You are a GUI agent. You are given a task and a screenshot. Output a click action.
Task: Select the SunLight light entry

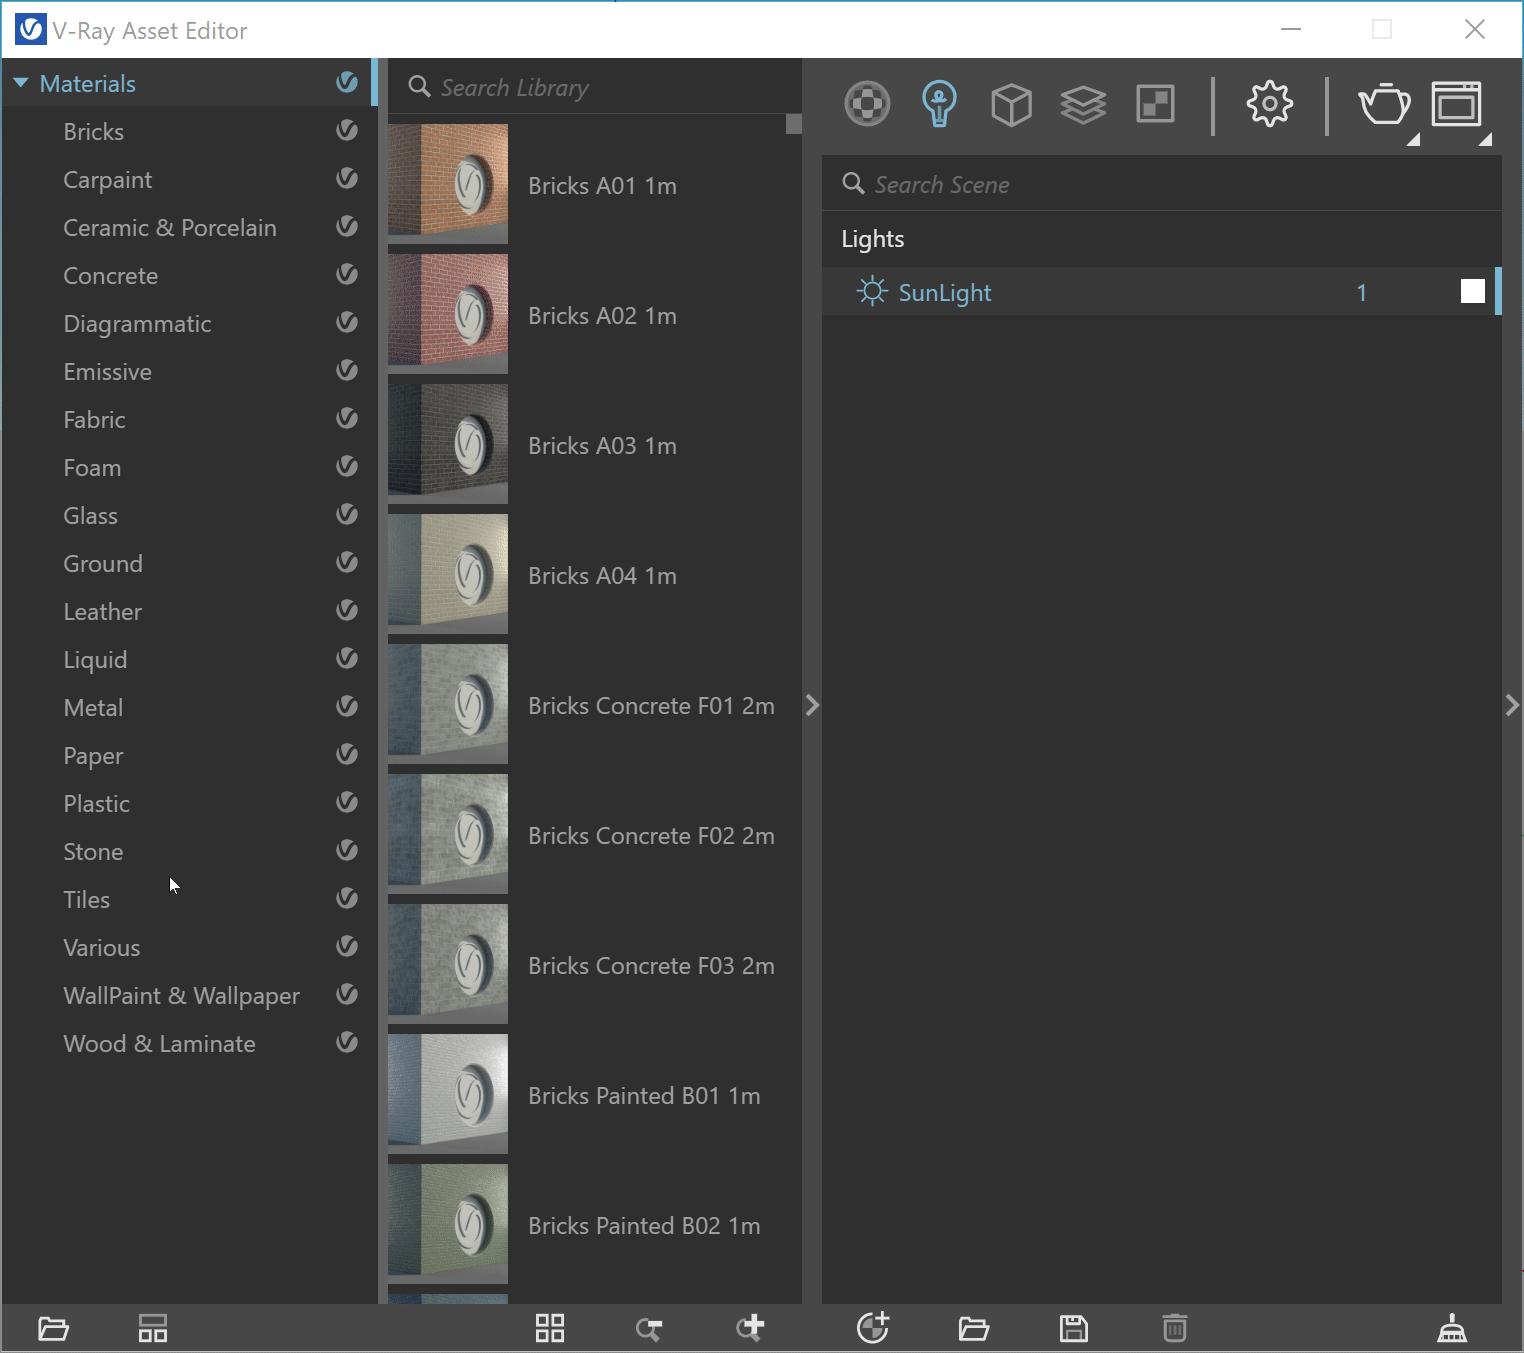coord(1160,291)
